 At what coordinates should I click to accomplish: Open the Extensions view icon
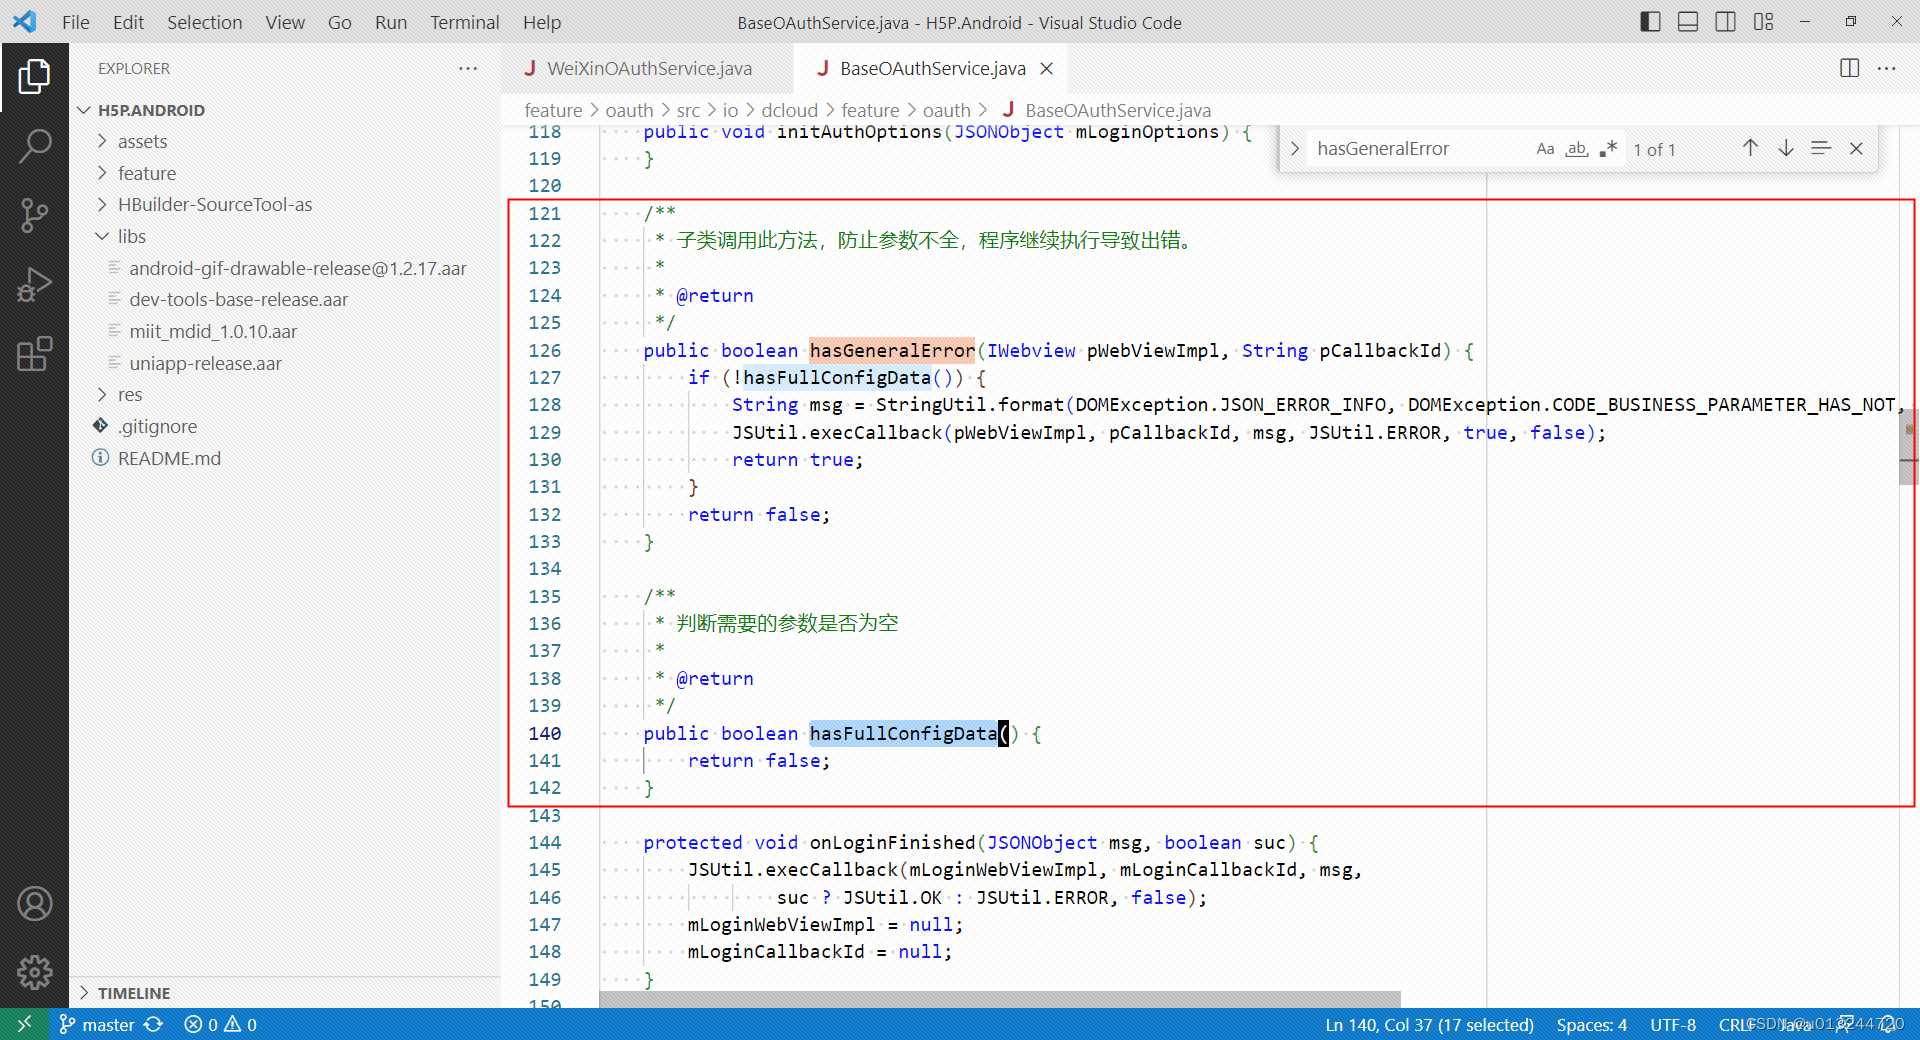coord(34,354)
